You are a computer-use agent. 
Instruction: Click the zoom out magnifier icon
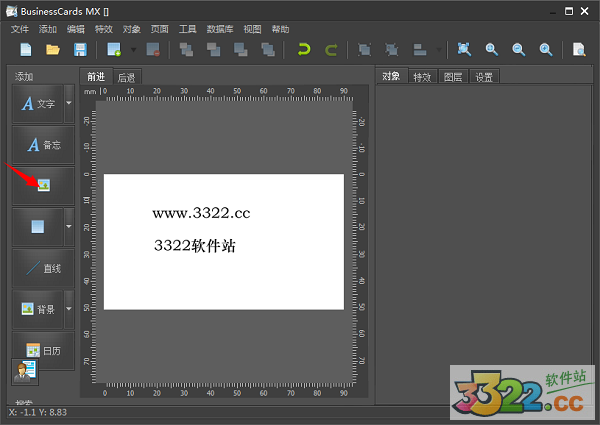click(x=518, y=50)
